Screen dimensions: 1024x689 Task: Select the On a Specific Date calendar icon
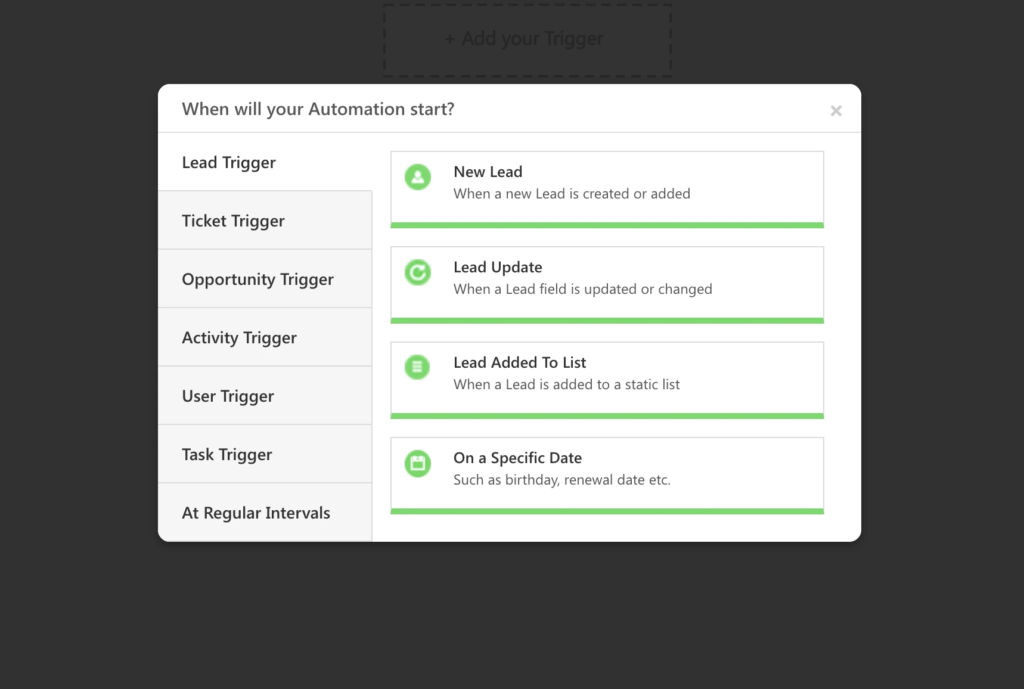[417, 463]
